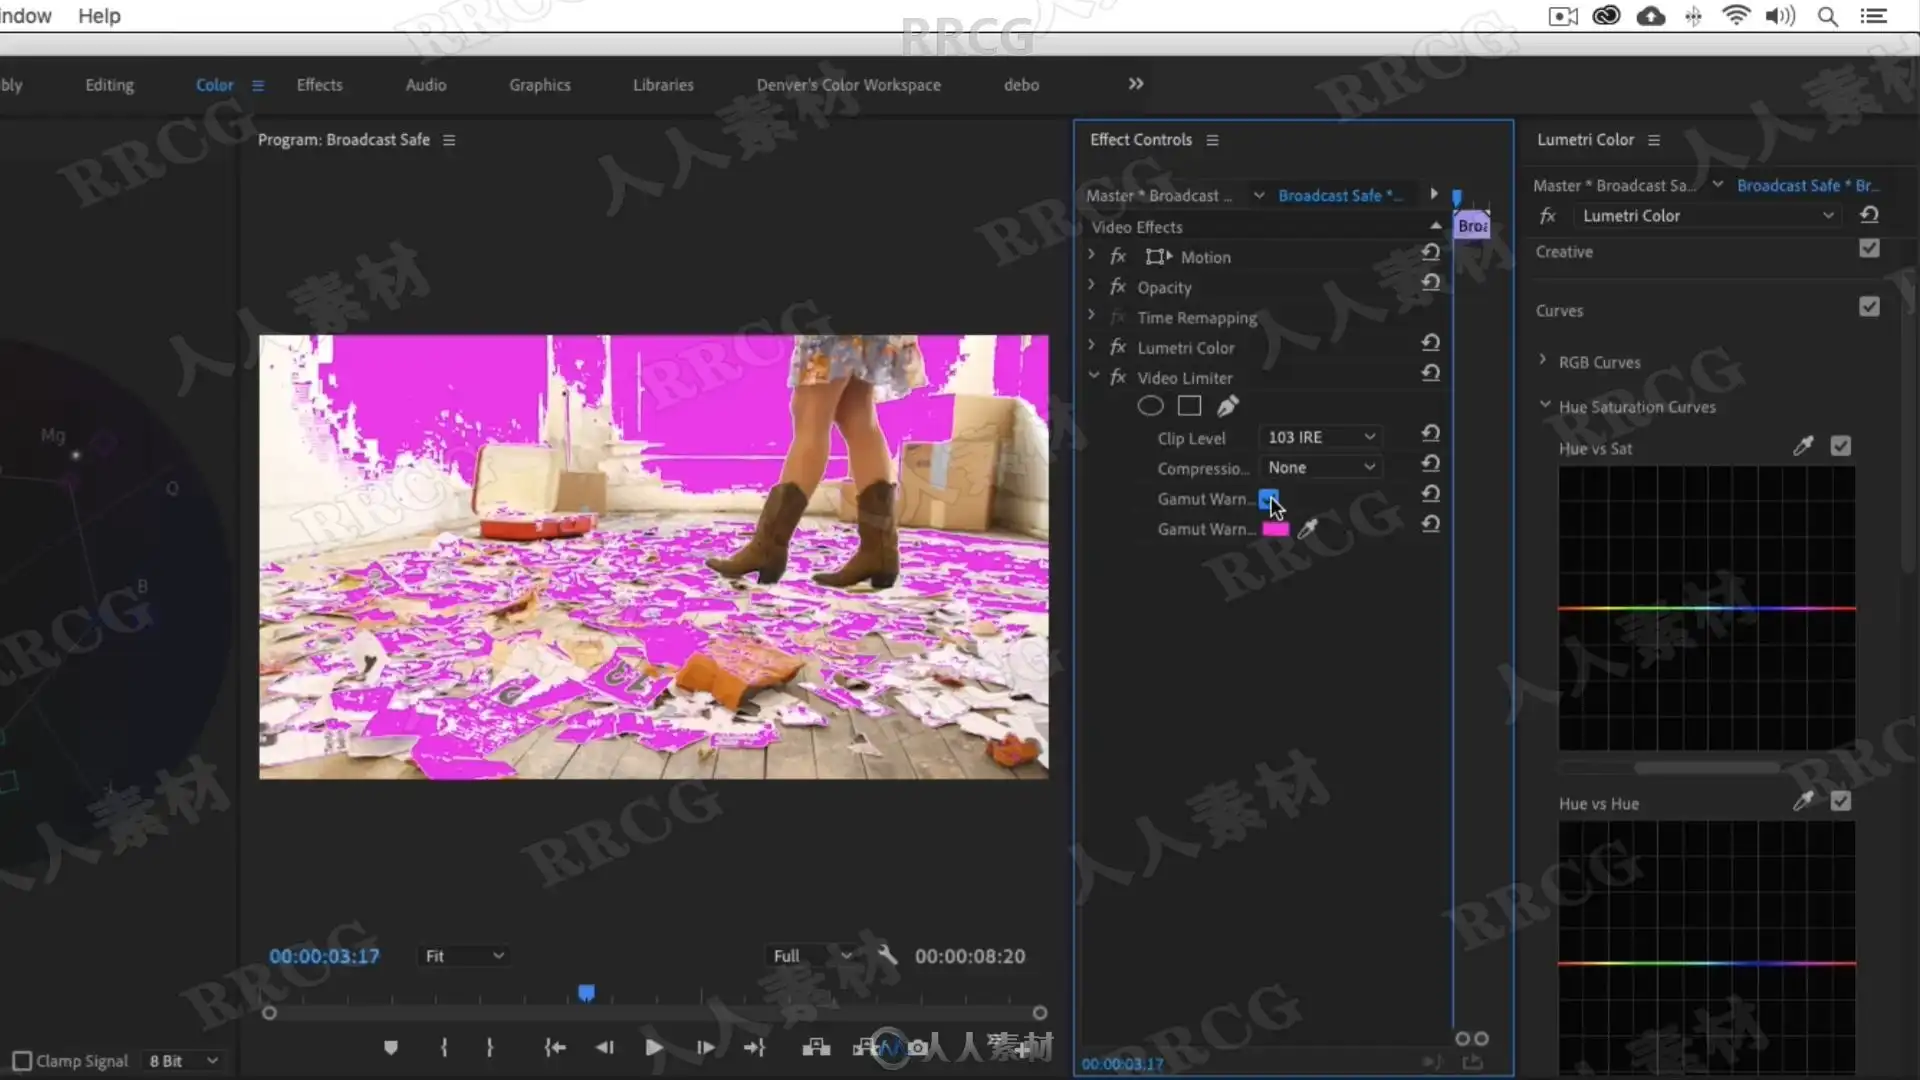Click the workspace overflow double-arrow button
Screen dimensions: 1920x1080
[x=1135, y=84]
